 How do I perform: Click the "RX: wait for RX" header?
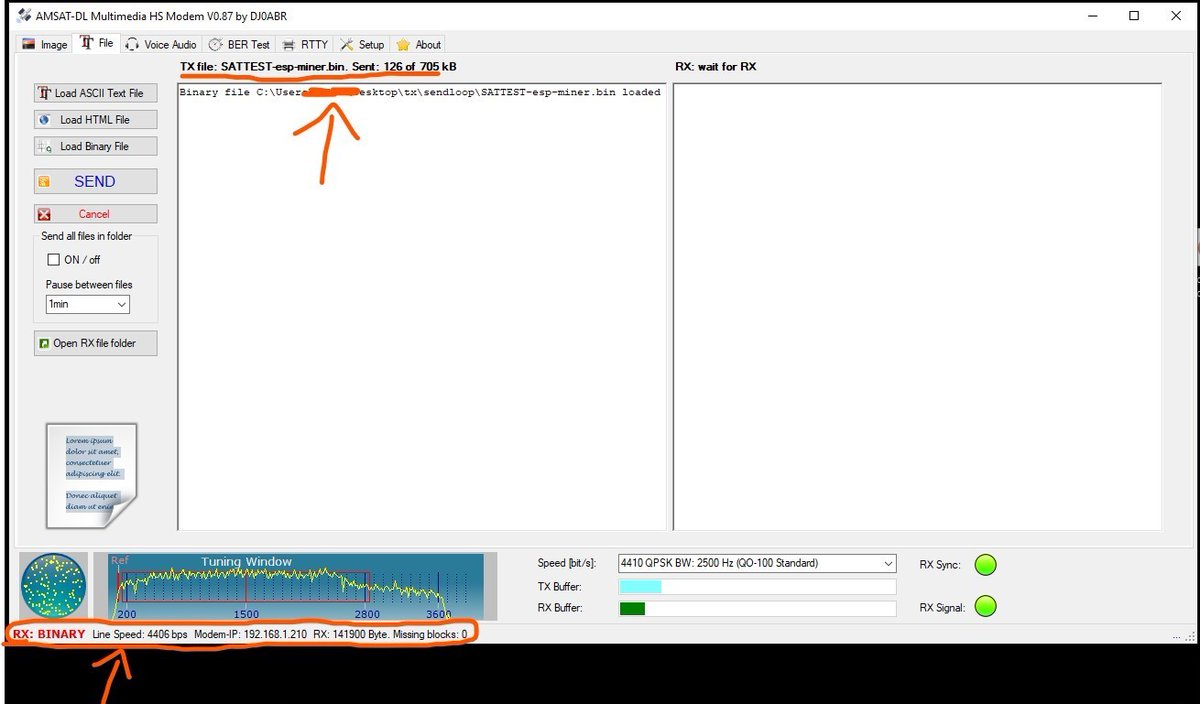click(716, 67)
